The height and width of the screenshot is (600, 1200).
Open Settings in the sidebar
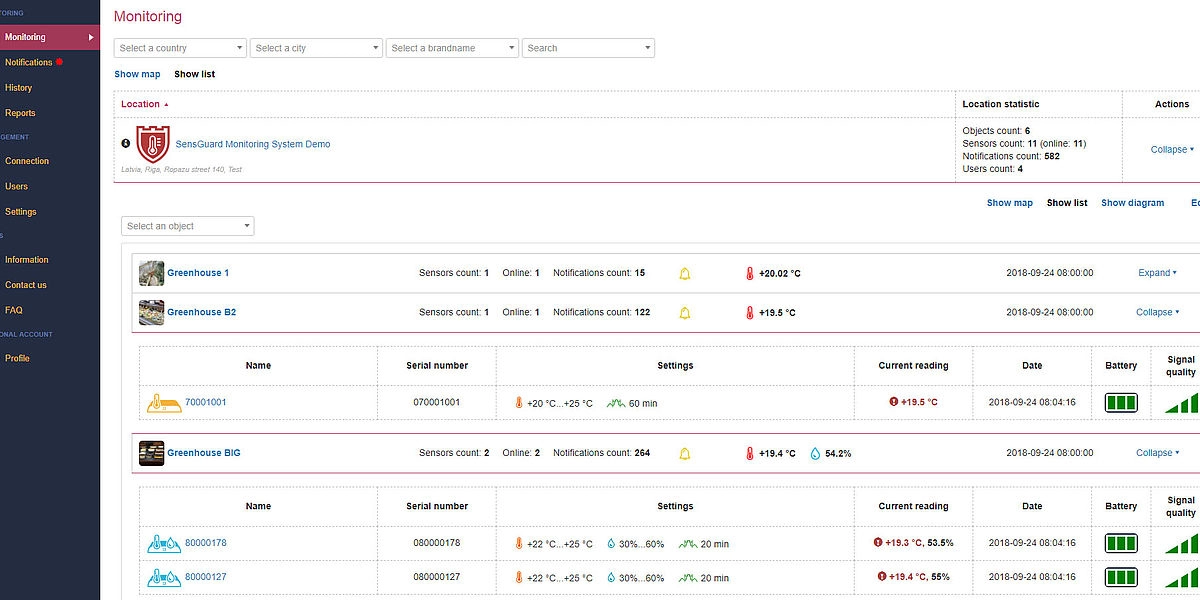[x=21, y=212]
